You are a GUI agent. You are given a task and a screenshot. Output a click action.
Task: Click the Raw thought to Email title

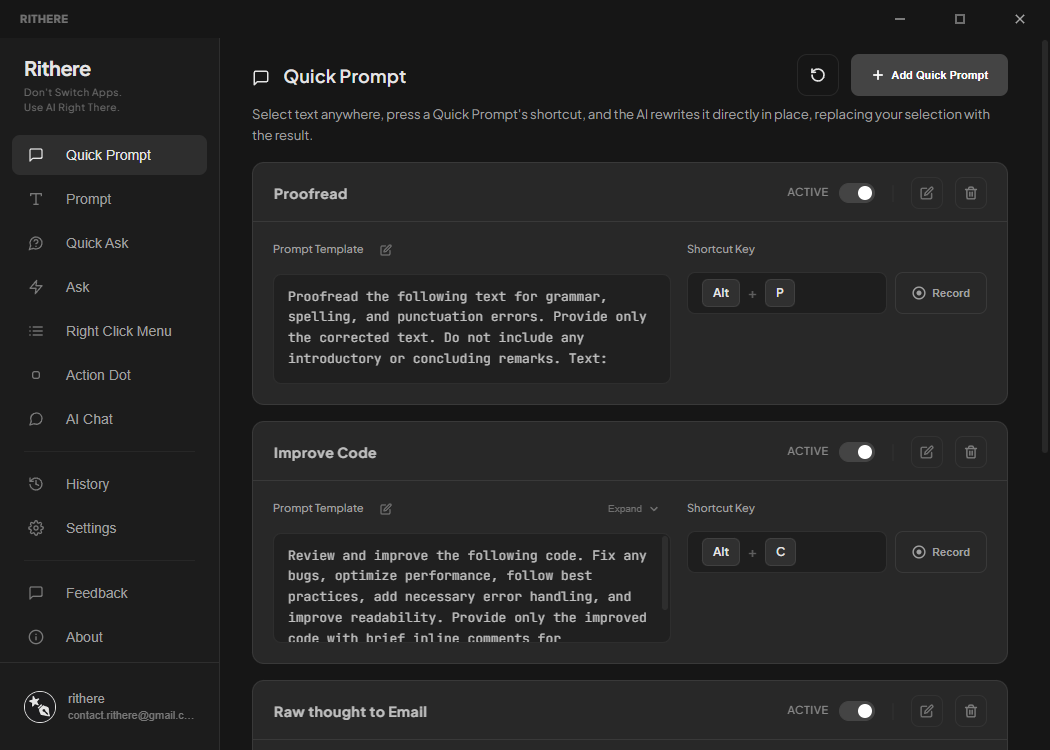[x=350, y=712]
